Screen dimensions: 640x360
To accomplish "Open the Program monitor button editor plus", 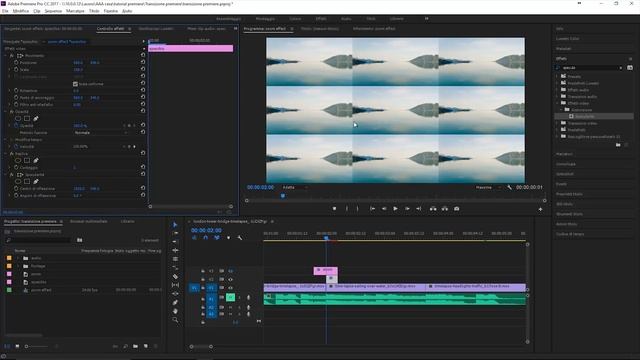I will [540, 209].
